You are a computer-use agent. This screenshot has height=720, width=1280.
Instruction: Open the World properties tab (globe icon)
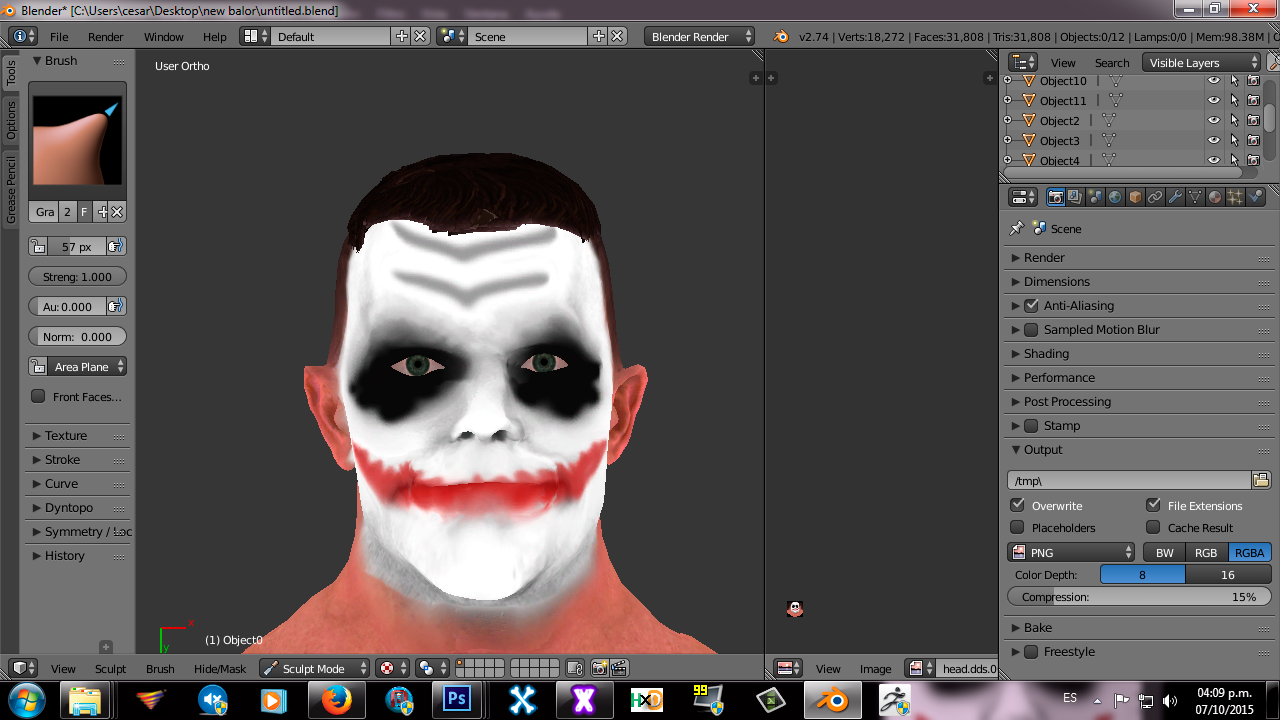[1115, 197]
